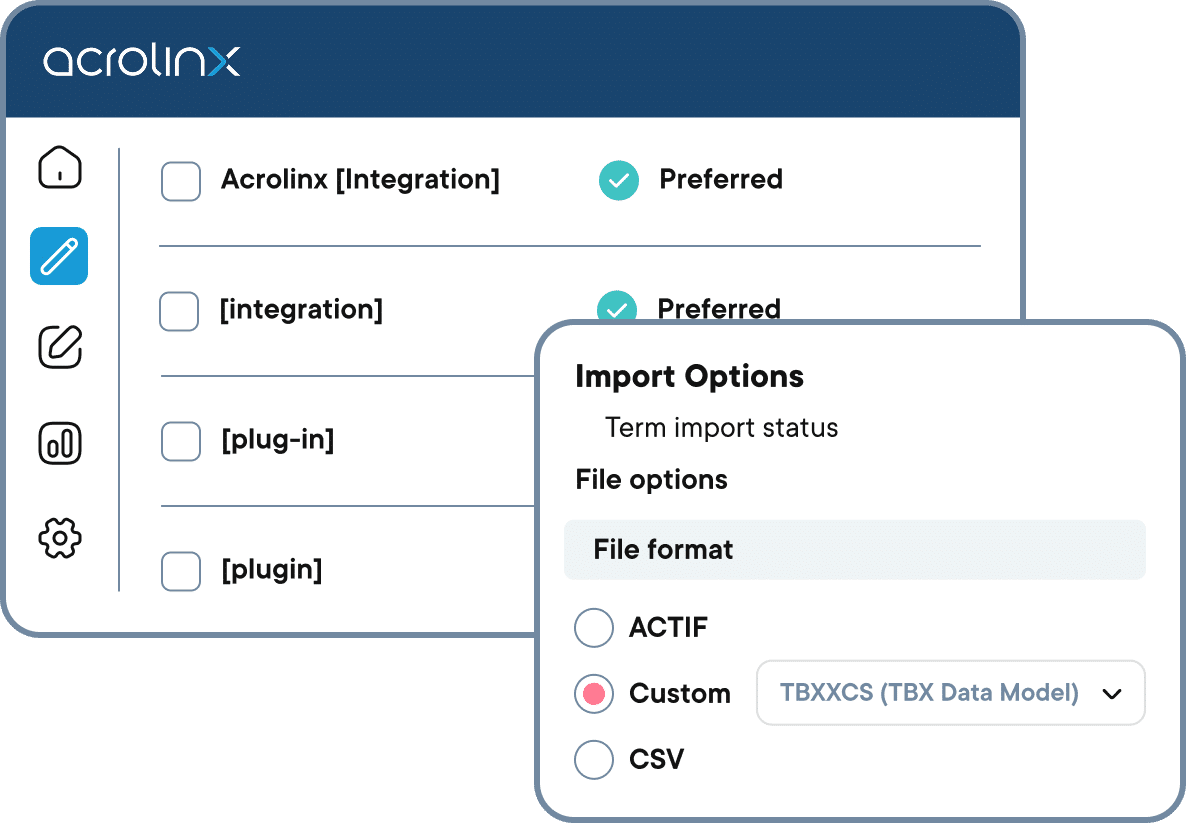The width and height of the screenshot is (1186, 823).
Task: Click the Acrolinx logo
Action: click(x=141, y=61)
